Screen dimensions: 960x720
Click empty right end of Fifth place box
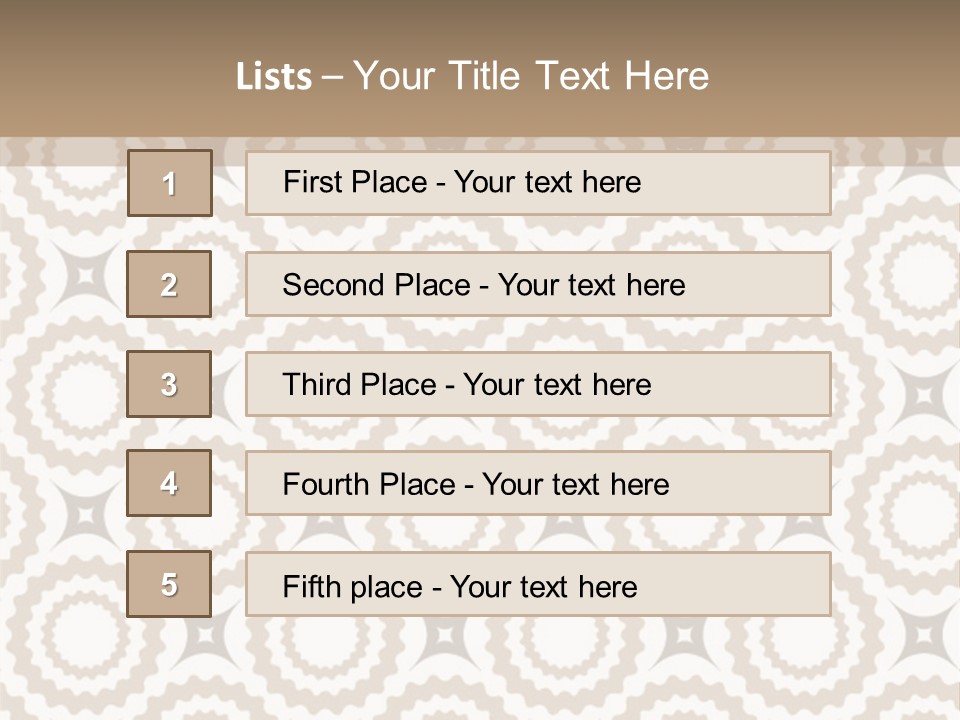(760, 584)
